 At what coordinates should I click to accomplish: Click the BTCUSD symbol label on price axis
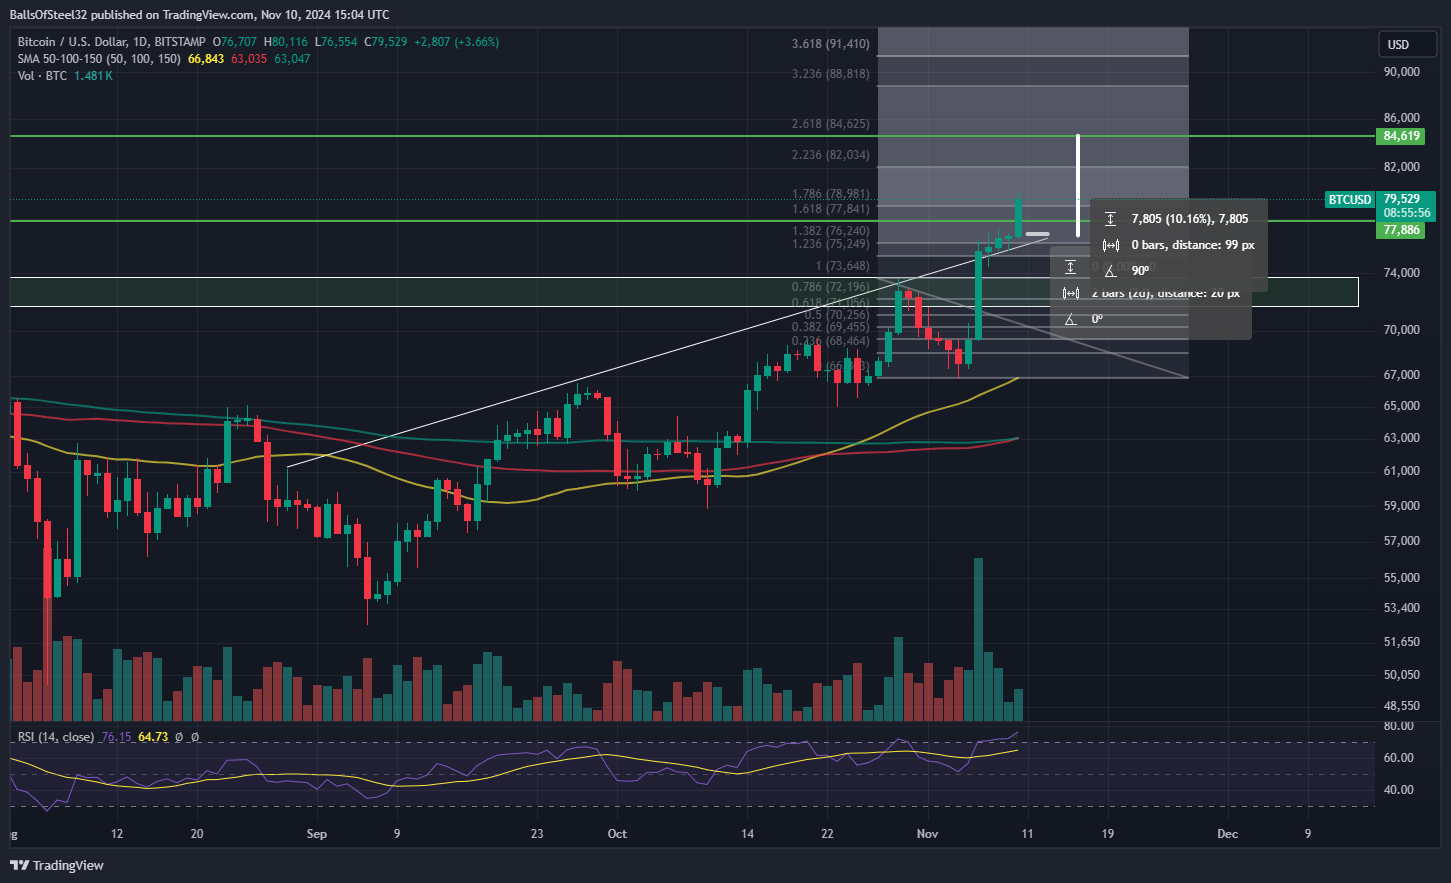pos(1350,200)
